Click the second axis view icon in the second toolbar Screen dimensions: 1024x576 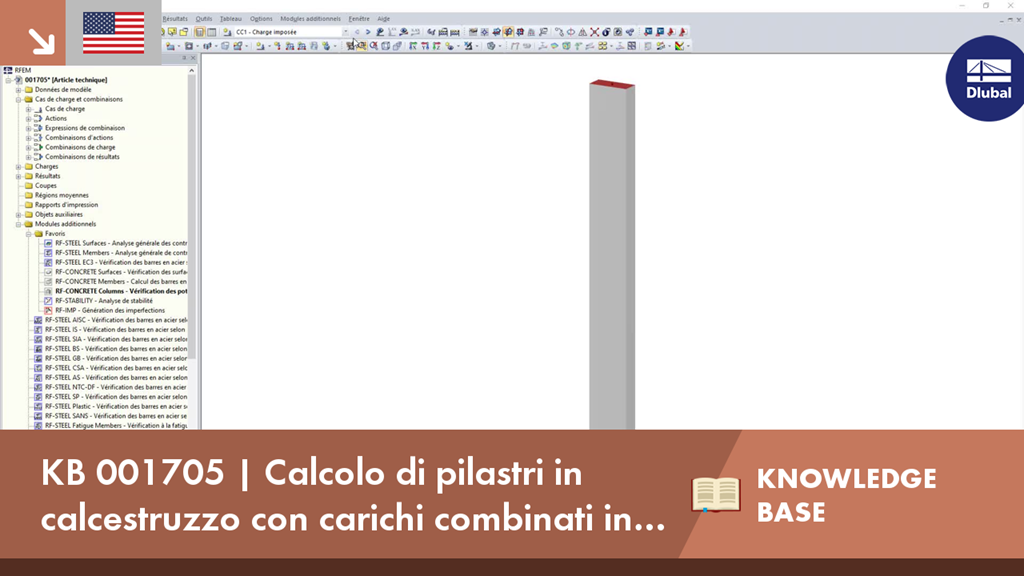tap(424, 46)
